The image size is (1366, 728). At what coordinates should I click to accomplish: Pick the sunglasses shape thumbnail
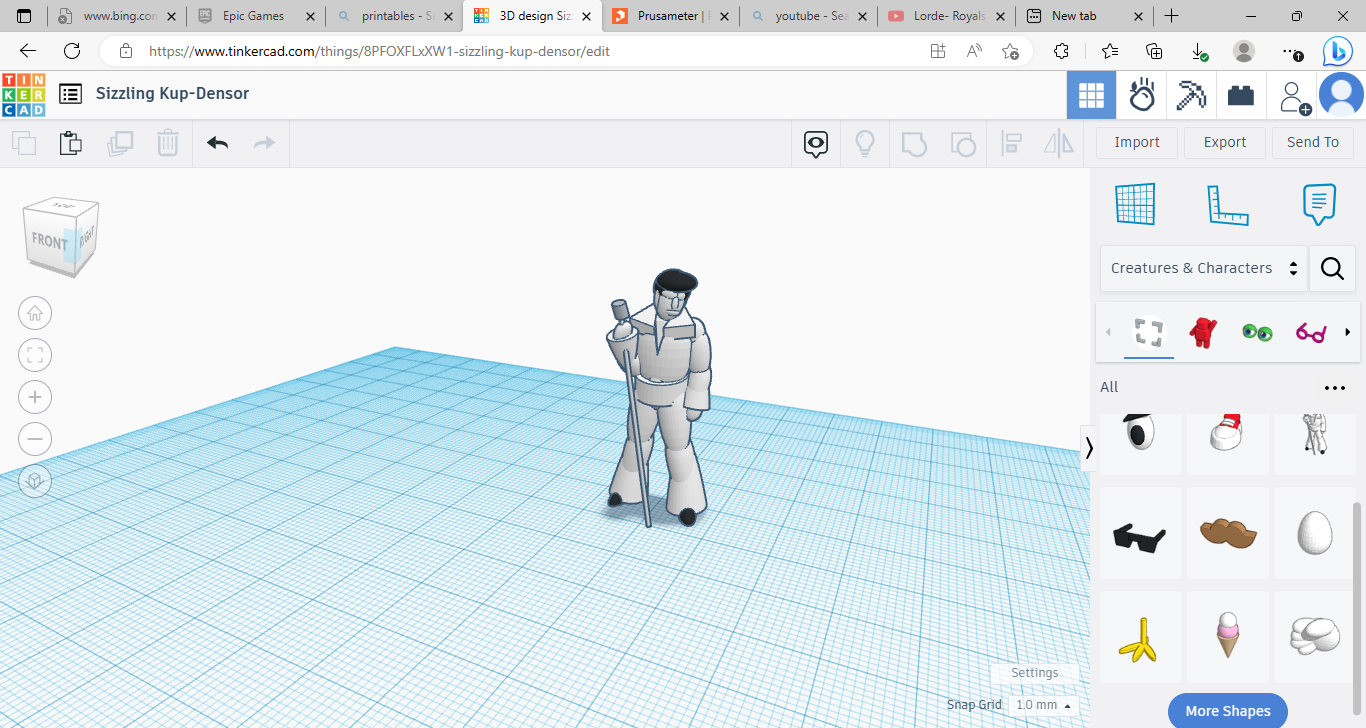click(1140, 534)
